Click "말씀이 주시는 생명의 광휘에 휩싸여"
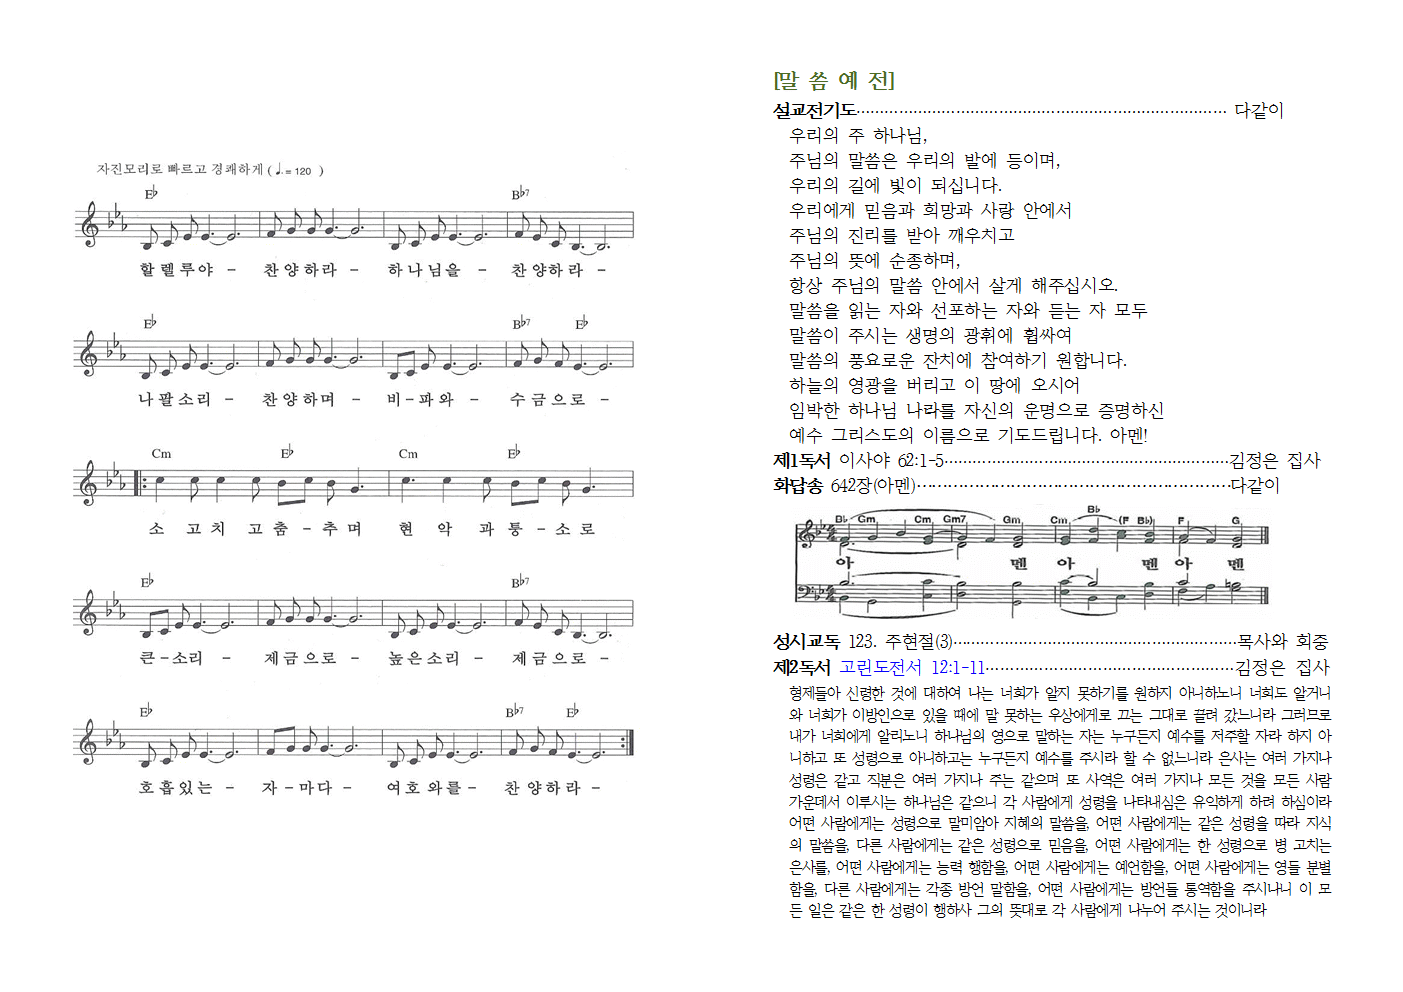The height and width of the screenshot is (992, 1403). pos(930,335)
